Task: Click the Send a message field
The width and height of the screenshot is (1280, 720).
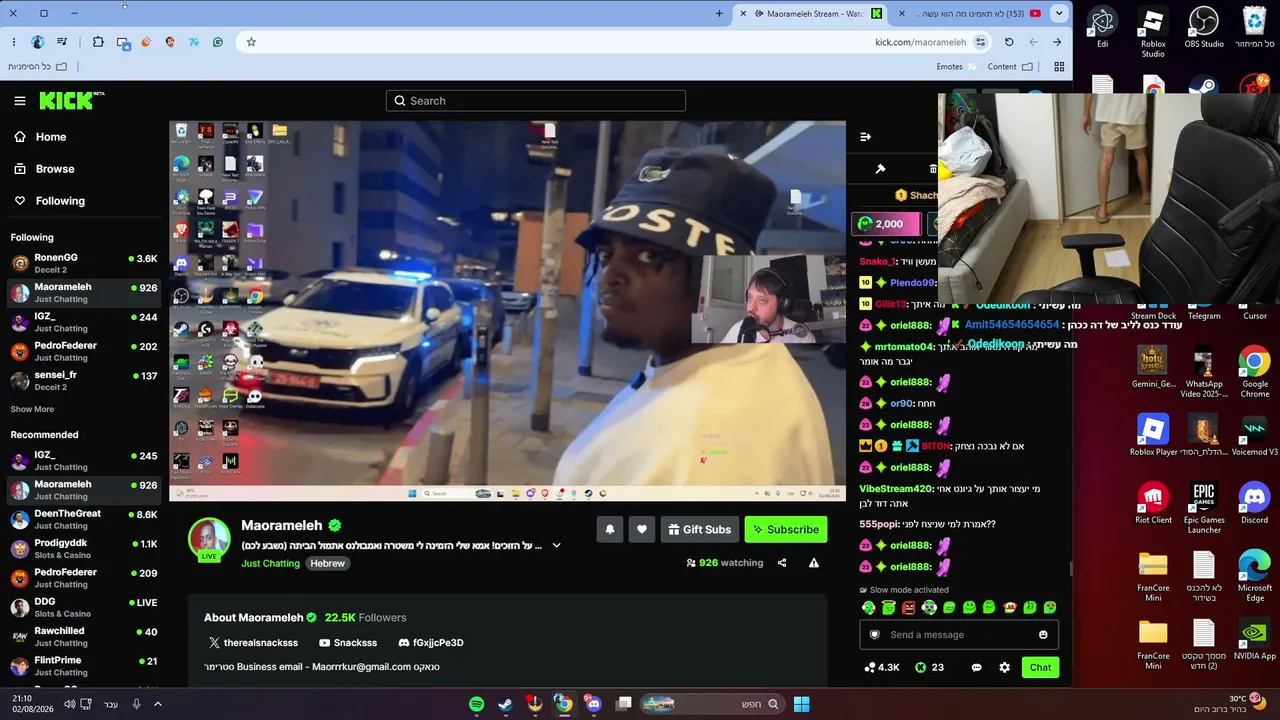Action: (x=959, y=635)
